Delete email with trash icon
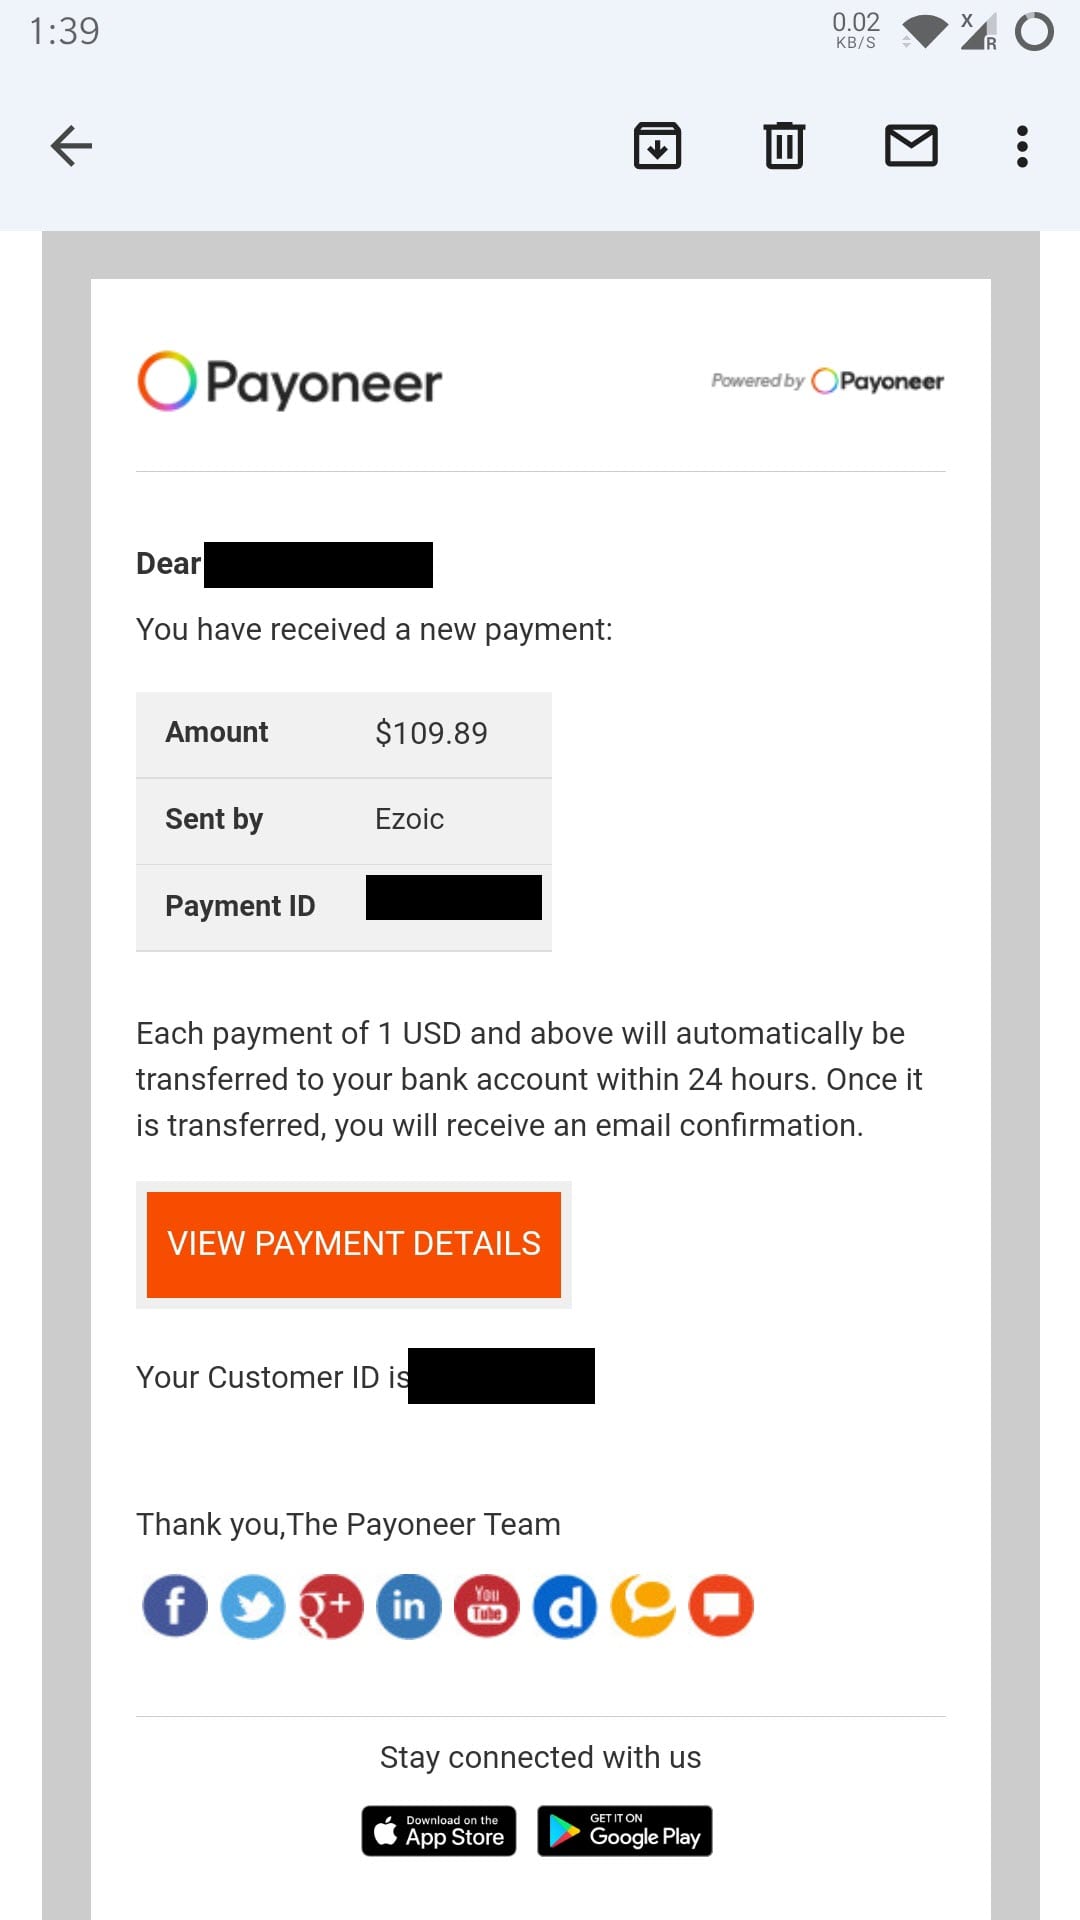The image size is (1080, 1920). (784, 146)
